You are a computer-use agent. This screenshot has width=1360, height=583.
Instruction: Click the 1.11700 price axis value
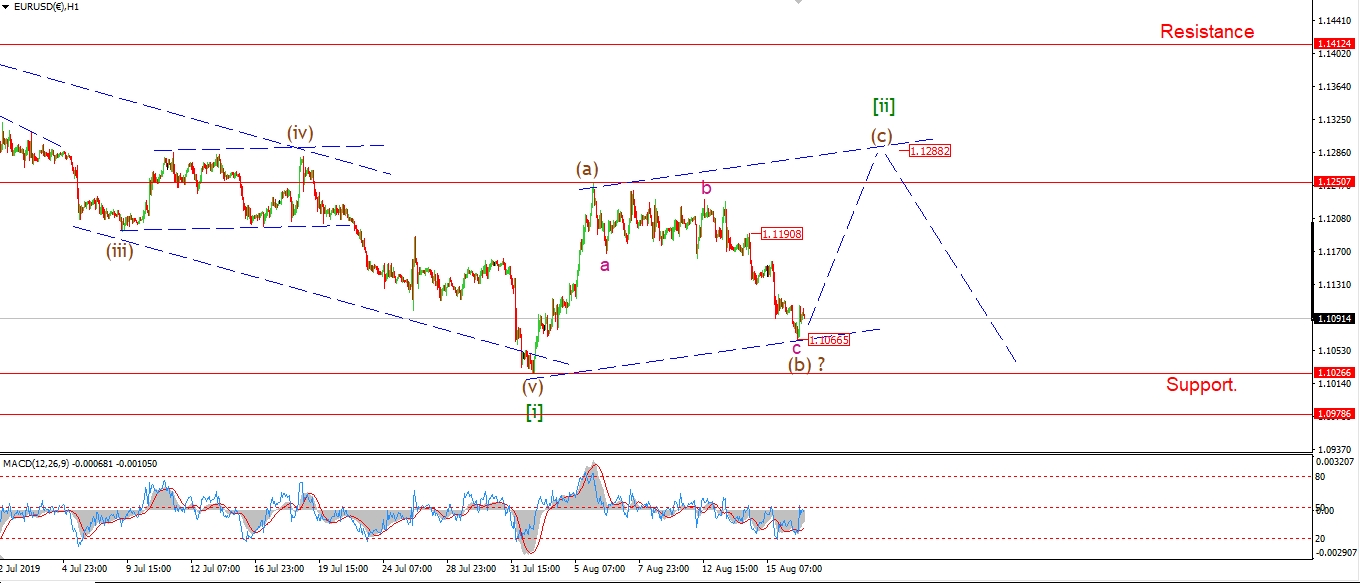coord(1335,251)
